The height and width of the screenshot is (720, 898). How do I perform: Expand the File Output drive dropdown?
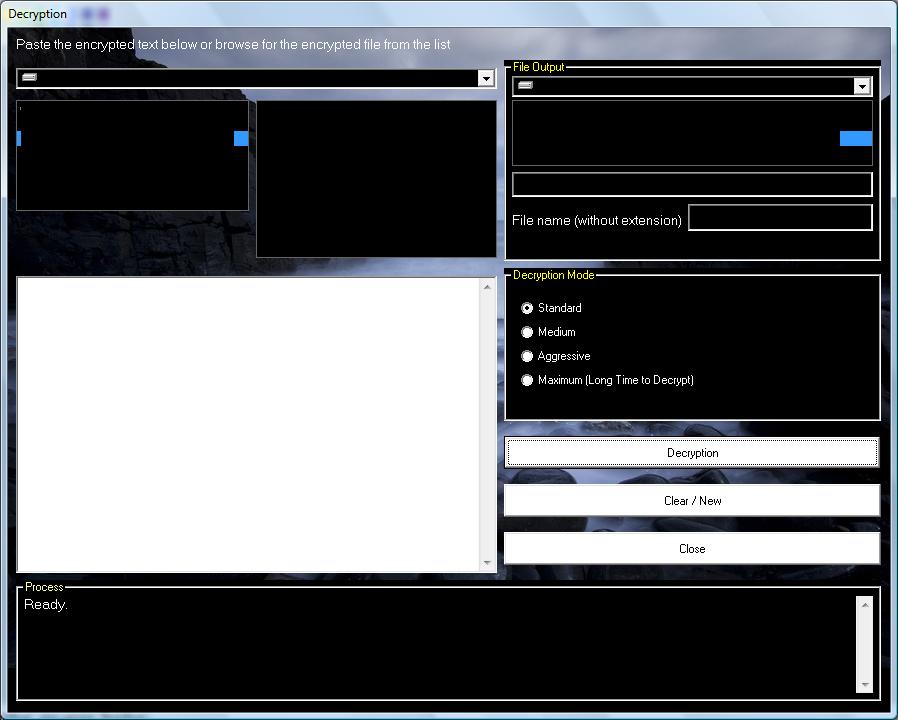pyautogui.click(x=862, y=86)
